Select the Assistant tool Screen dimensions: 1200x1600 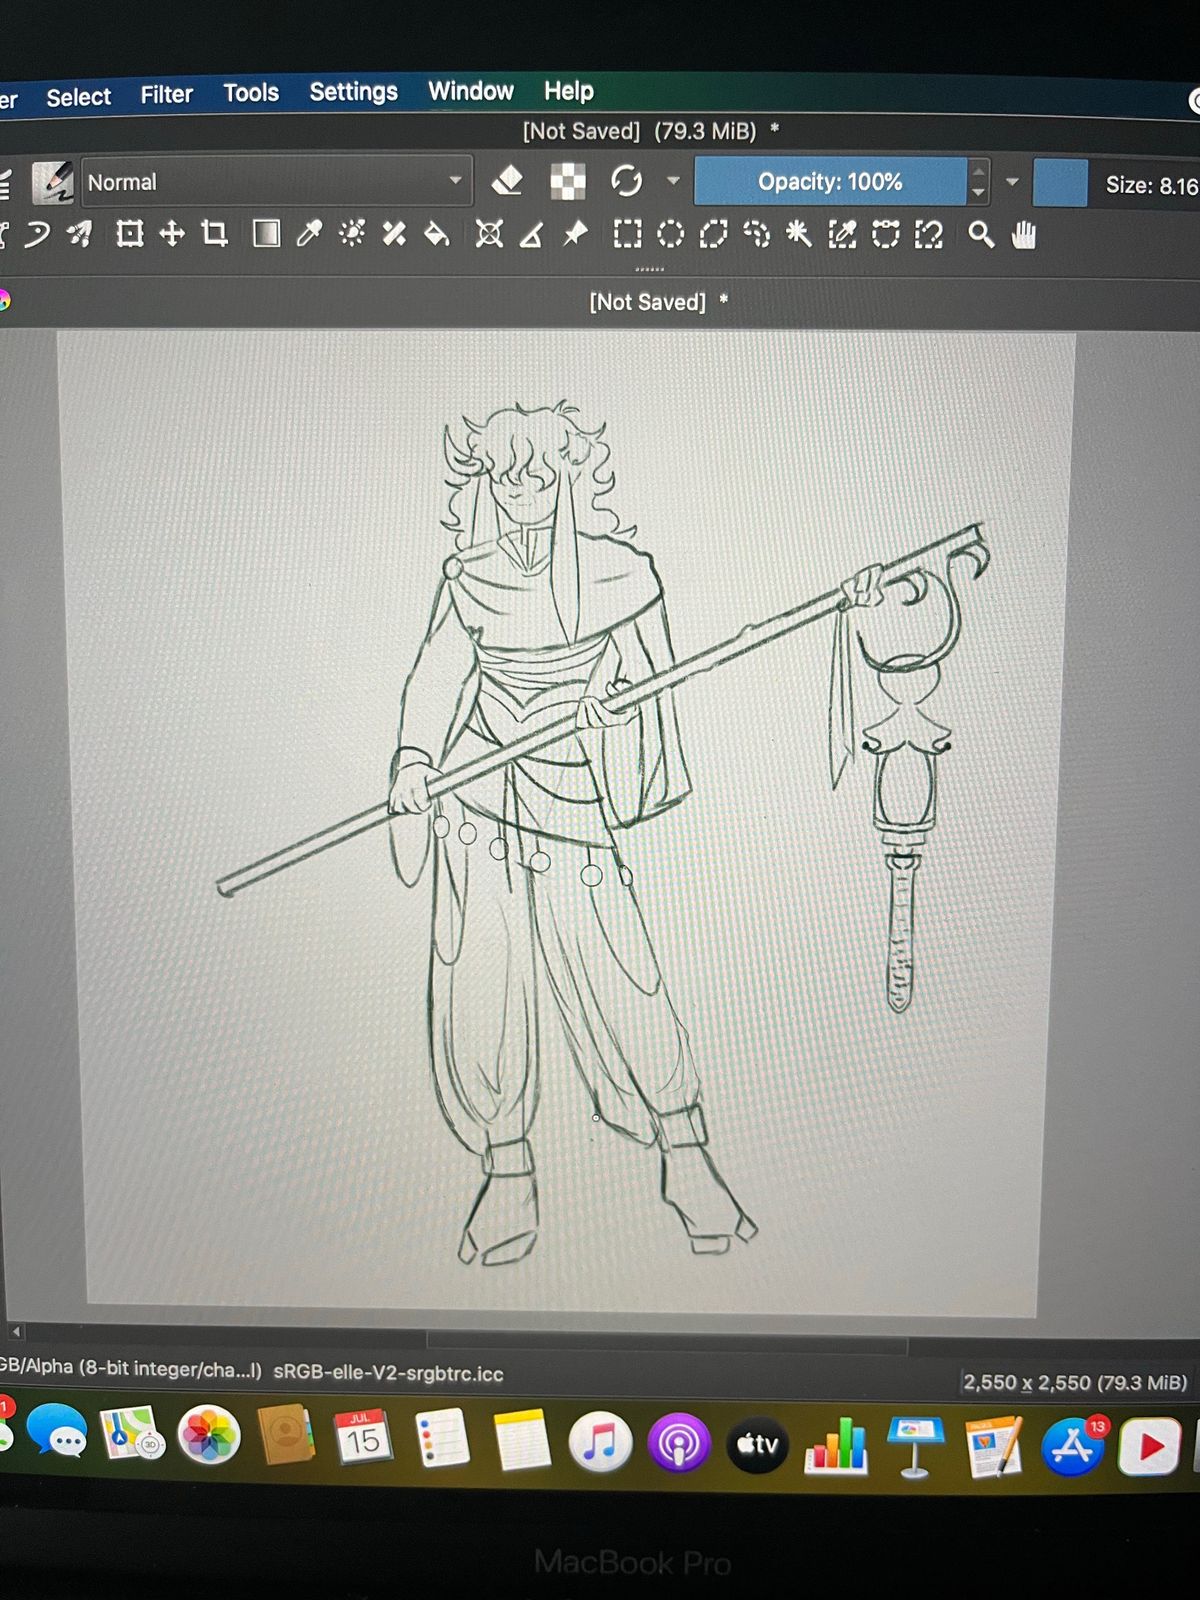489,234
